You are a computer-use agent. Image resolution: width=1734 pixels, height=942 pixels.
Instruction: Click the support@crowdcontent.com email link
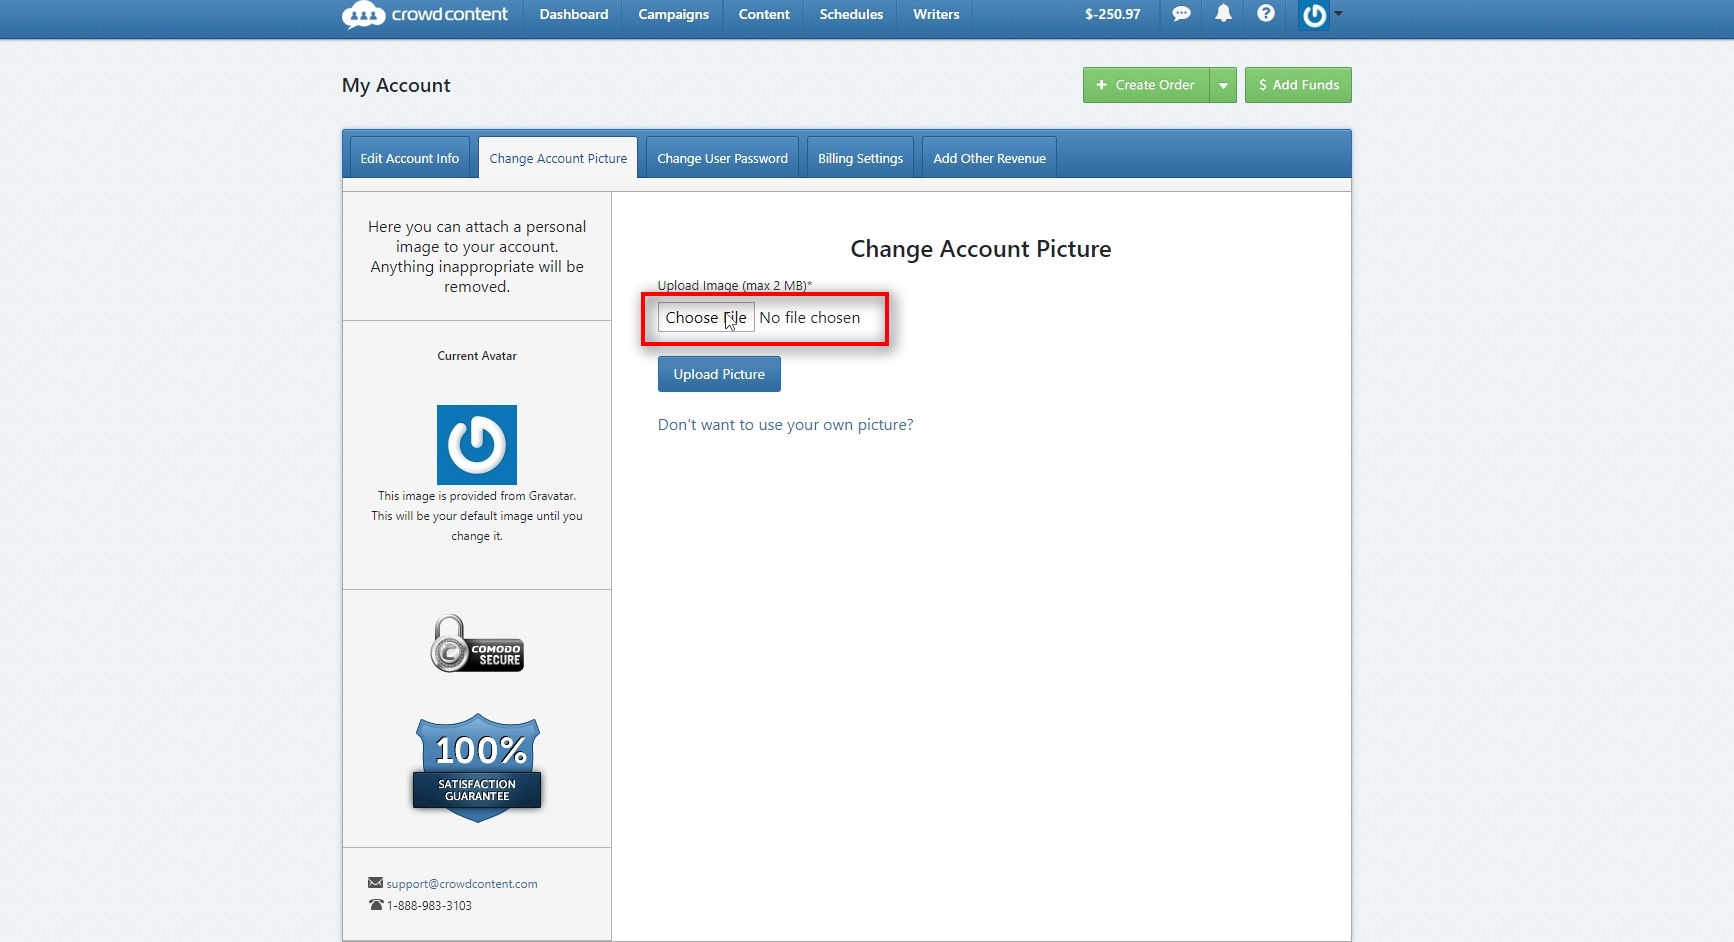coord(461,884)
